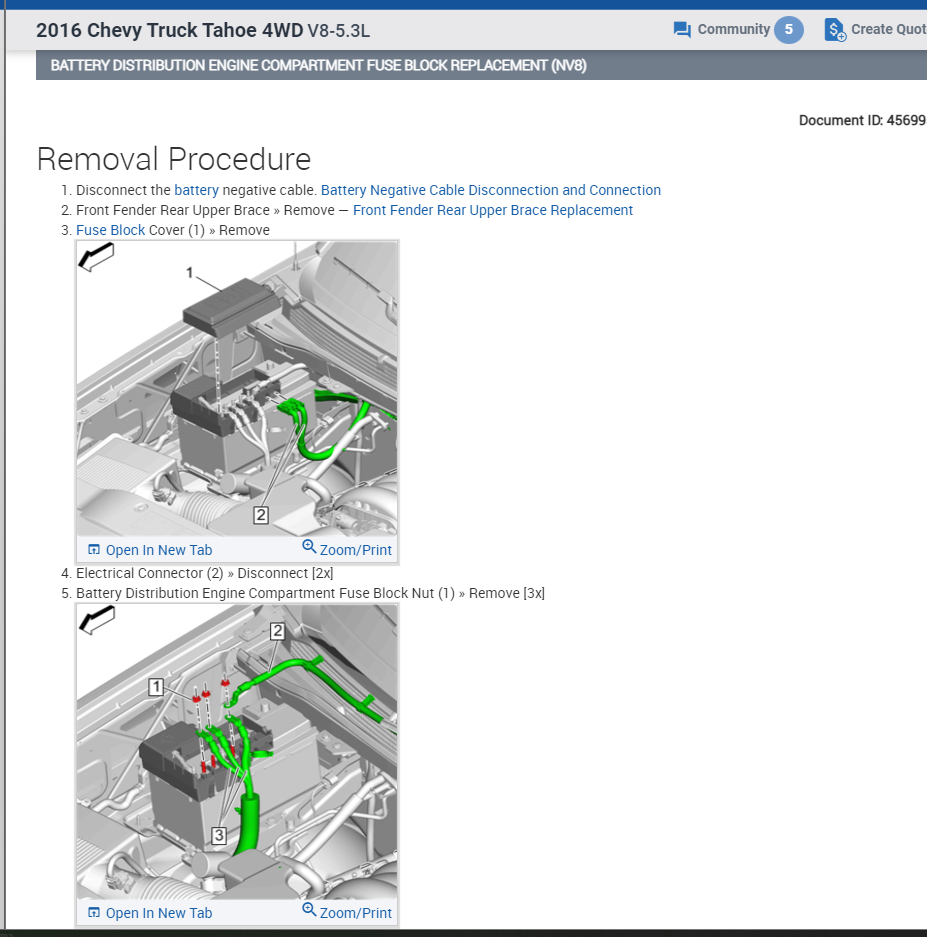
Task: Click magnifier icon under second diagram
Action: [x=309, y=910]
